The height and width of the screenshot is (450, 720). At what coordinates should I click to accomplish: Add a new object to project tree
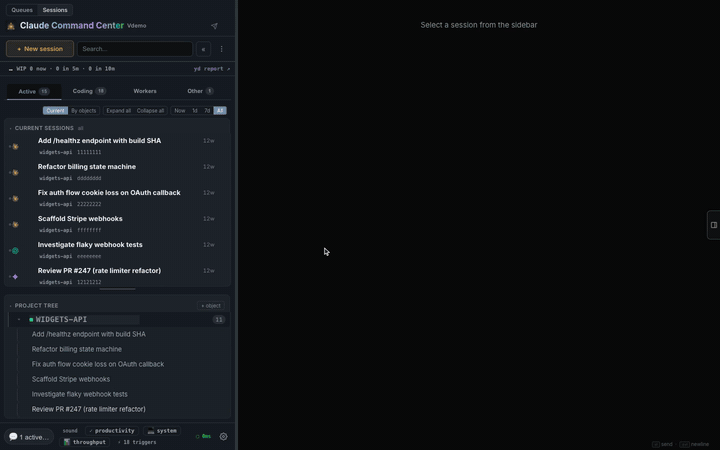coord(211,306)
